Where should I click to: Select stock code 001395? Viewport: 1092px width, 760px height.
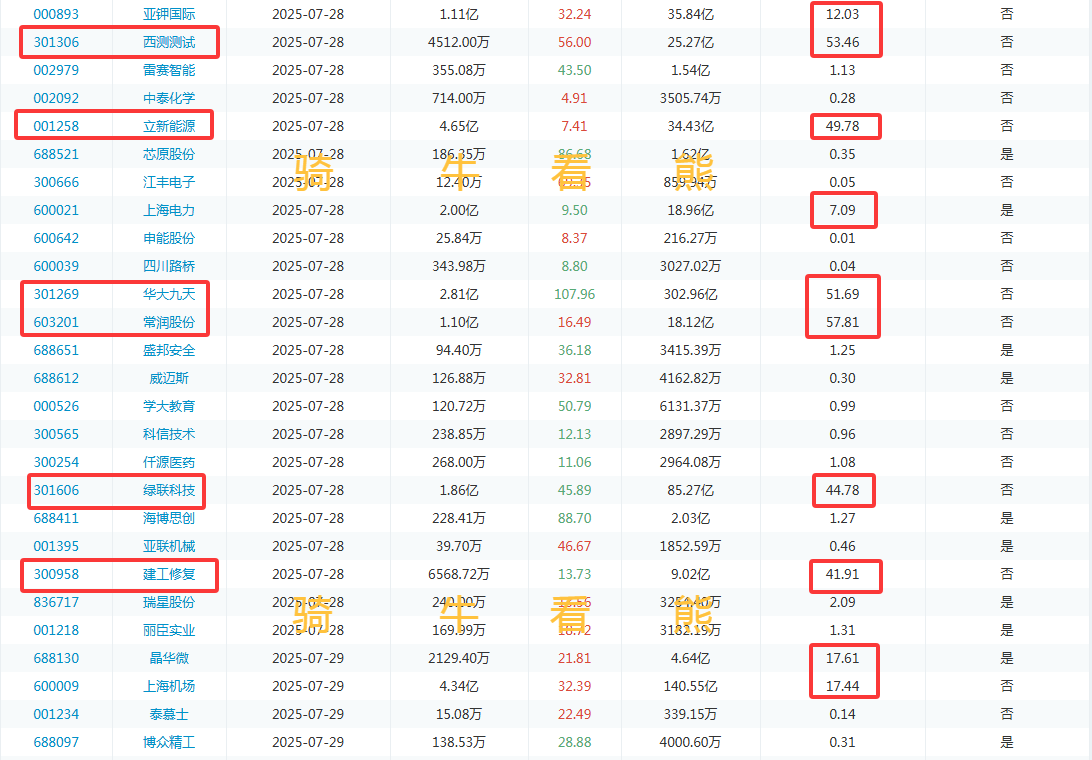click(x=56, y=546)
